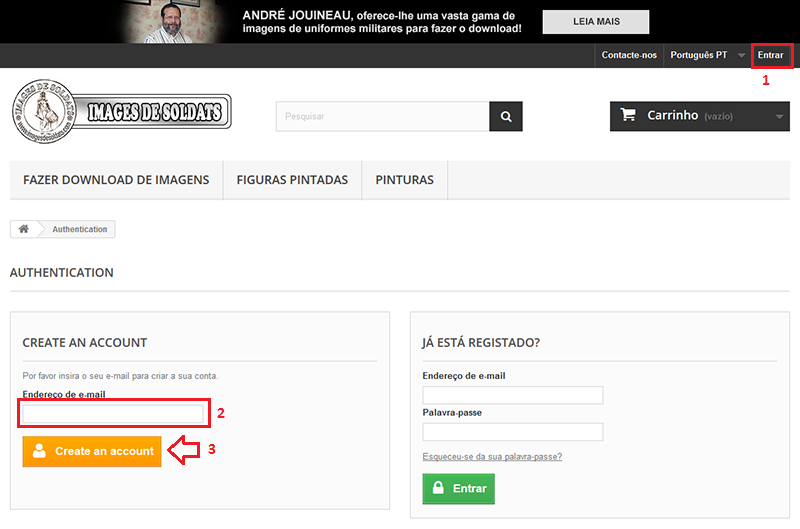Expand the Carrinho dropdown arrow
The width and height of the screenshot is (800, 529).
(x=780, y=116)
